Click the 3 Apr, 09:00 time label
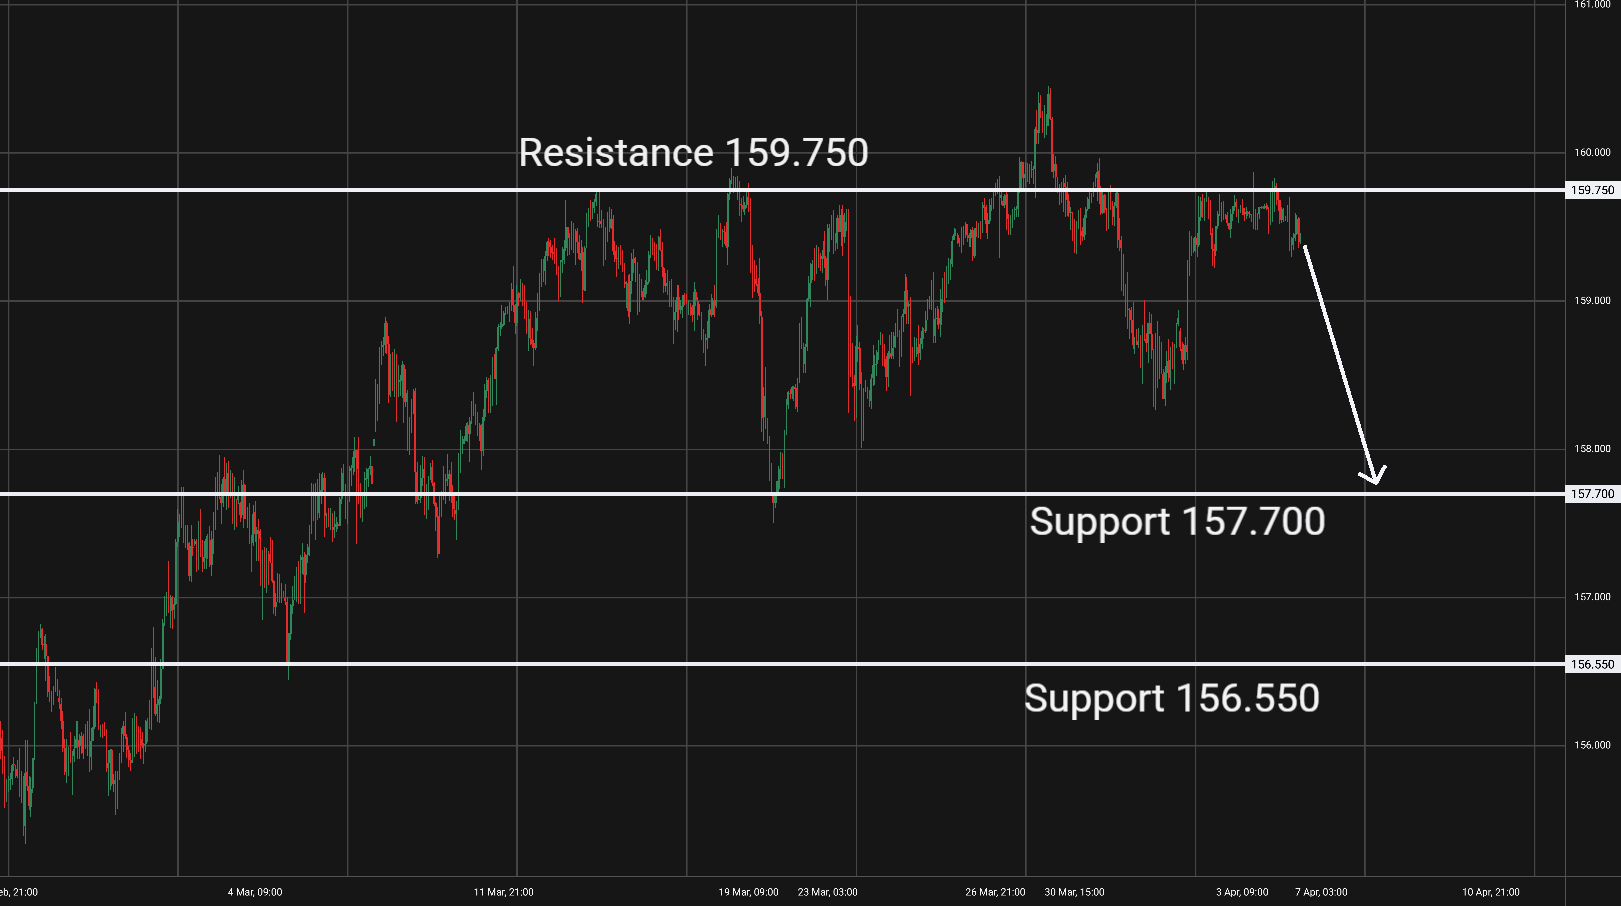The width and height of the screenshot is (1621, 906). tap(1242, 892)
